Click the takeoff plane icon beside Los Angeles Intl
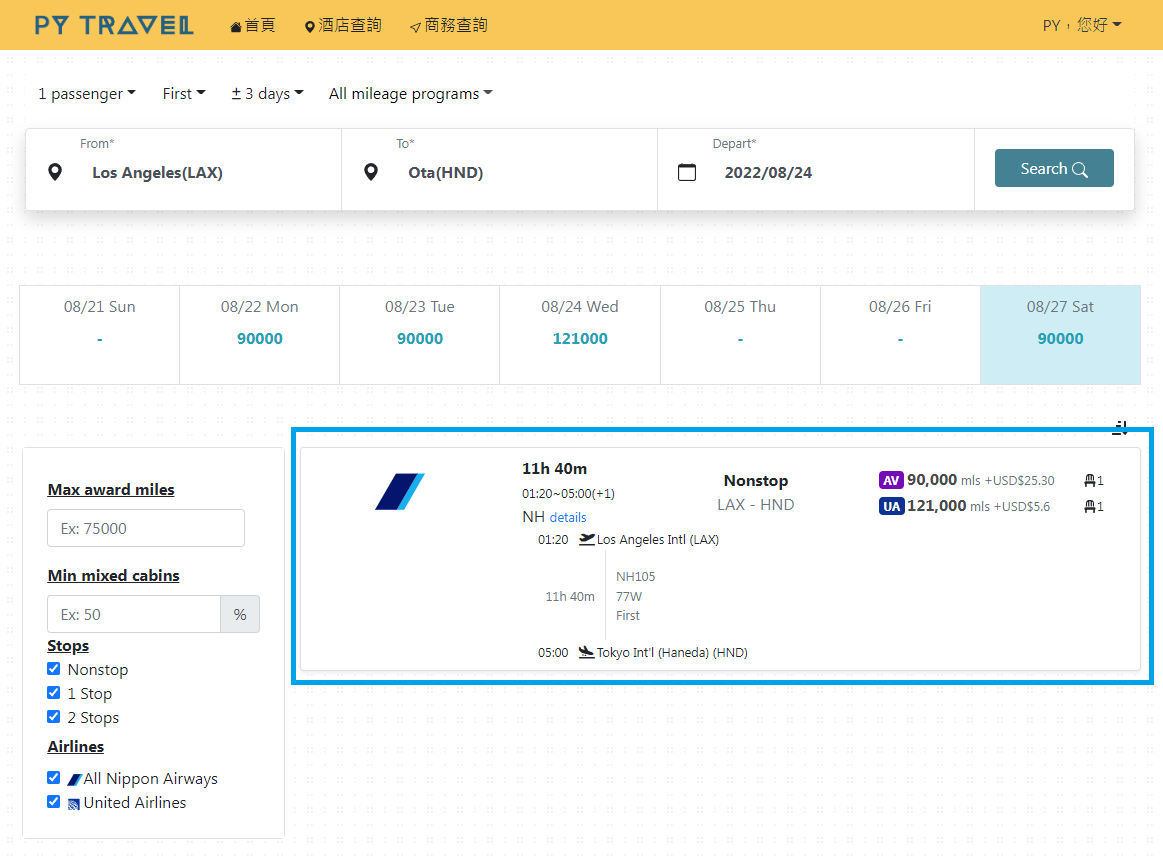This screenshot has height=865, width=1163. point(587,539)
